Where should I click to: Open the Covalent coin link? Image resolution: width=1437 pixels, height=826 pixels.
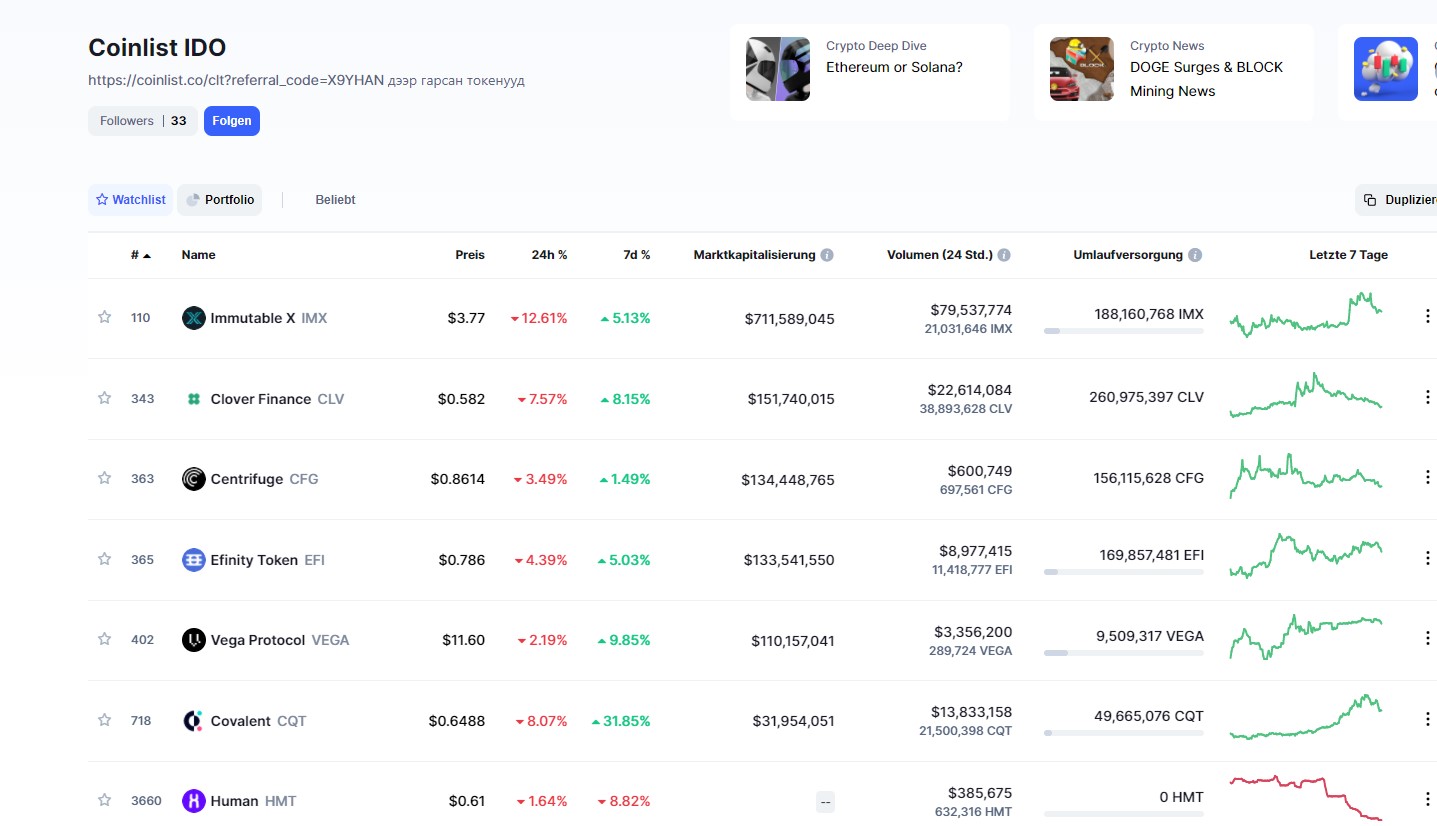tap(259, 721)
